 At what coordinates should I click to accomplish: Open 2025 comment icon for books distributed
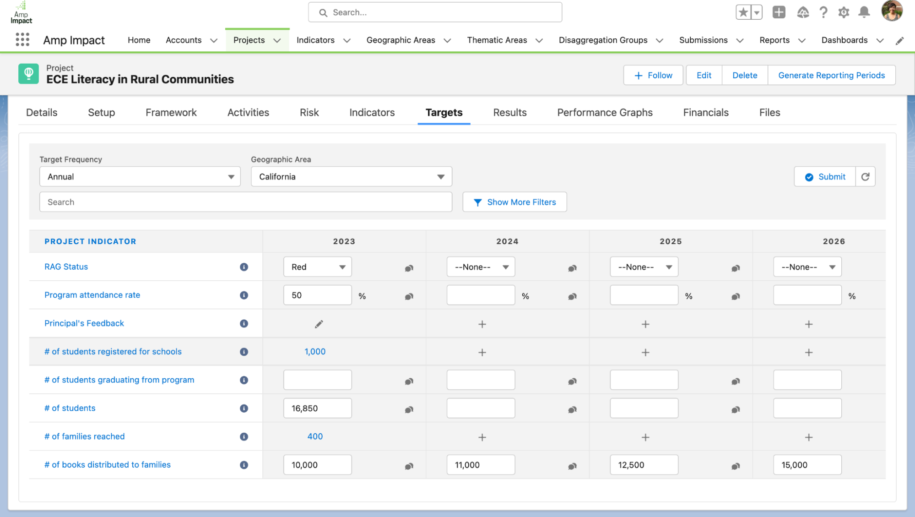736,466
